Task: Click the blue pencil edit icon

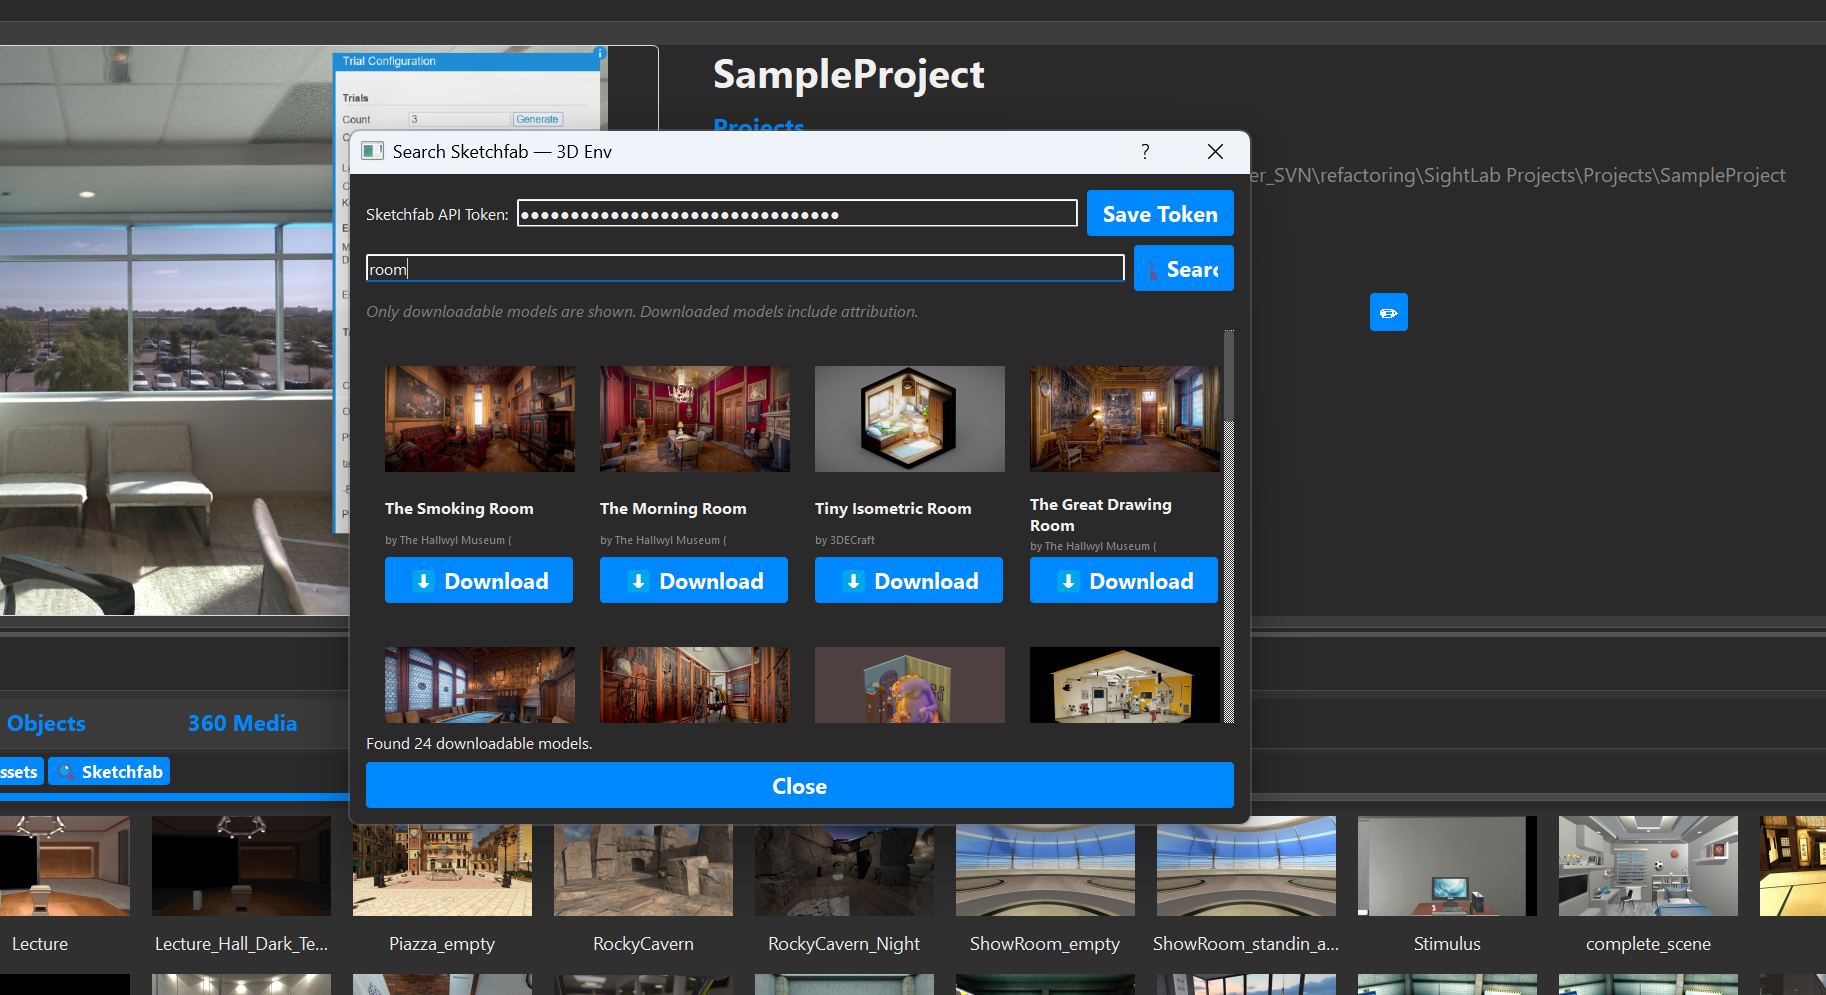Action: click(1388, 313)
